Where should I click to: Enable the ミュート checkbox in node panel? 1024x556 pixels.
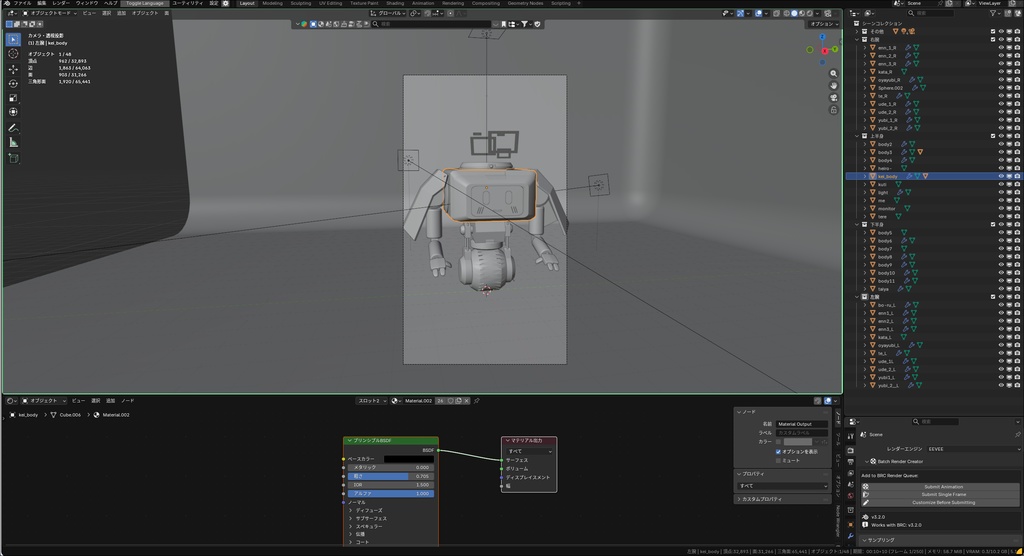coord(779,461)
